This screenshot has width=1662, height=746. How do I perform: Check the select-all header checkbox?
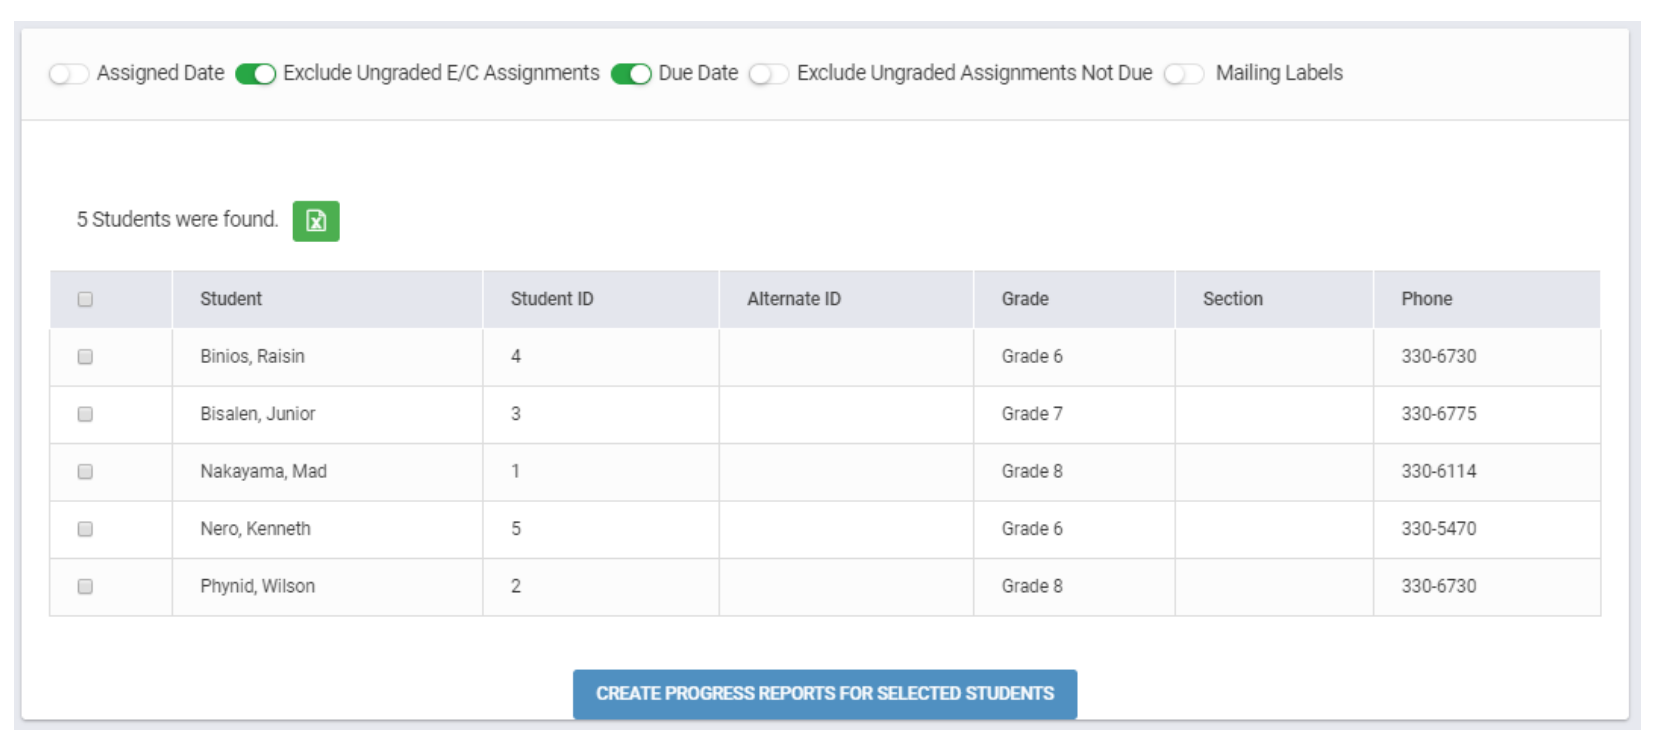pyautogui.click(x=85, y=299)
